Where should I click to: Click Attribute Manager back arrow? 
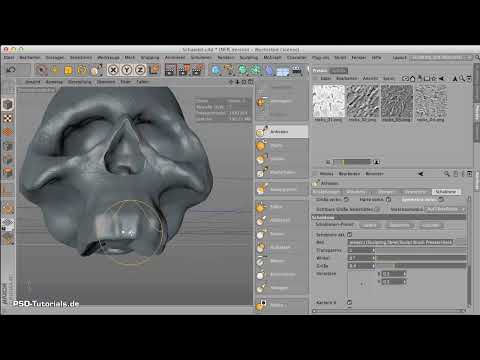pyautogui.click(x=421, y=173)
